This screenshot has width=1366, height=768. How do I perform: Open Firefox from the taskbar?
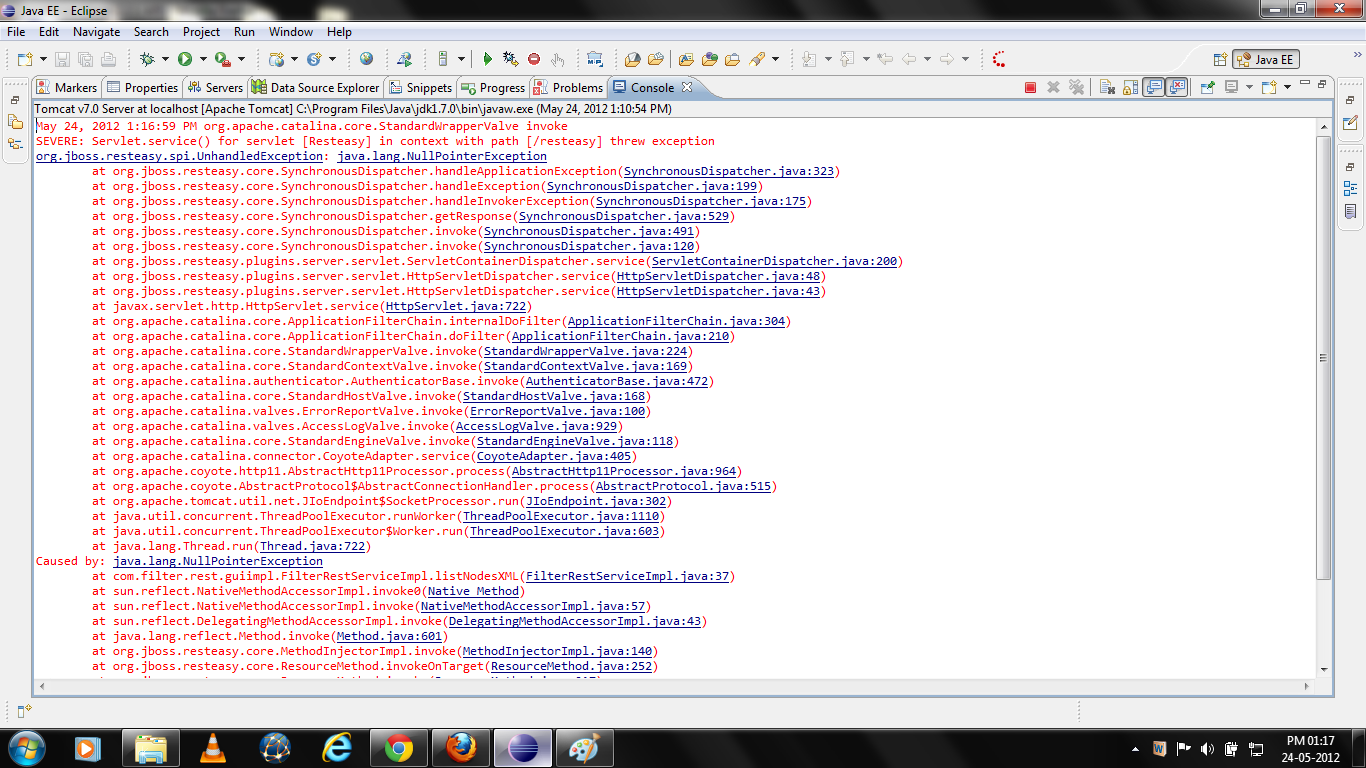pyautogui.click(x=461, y=747)
